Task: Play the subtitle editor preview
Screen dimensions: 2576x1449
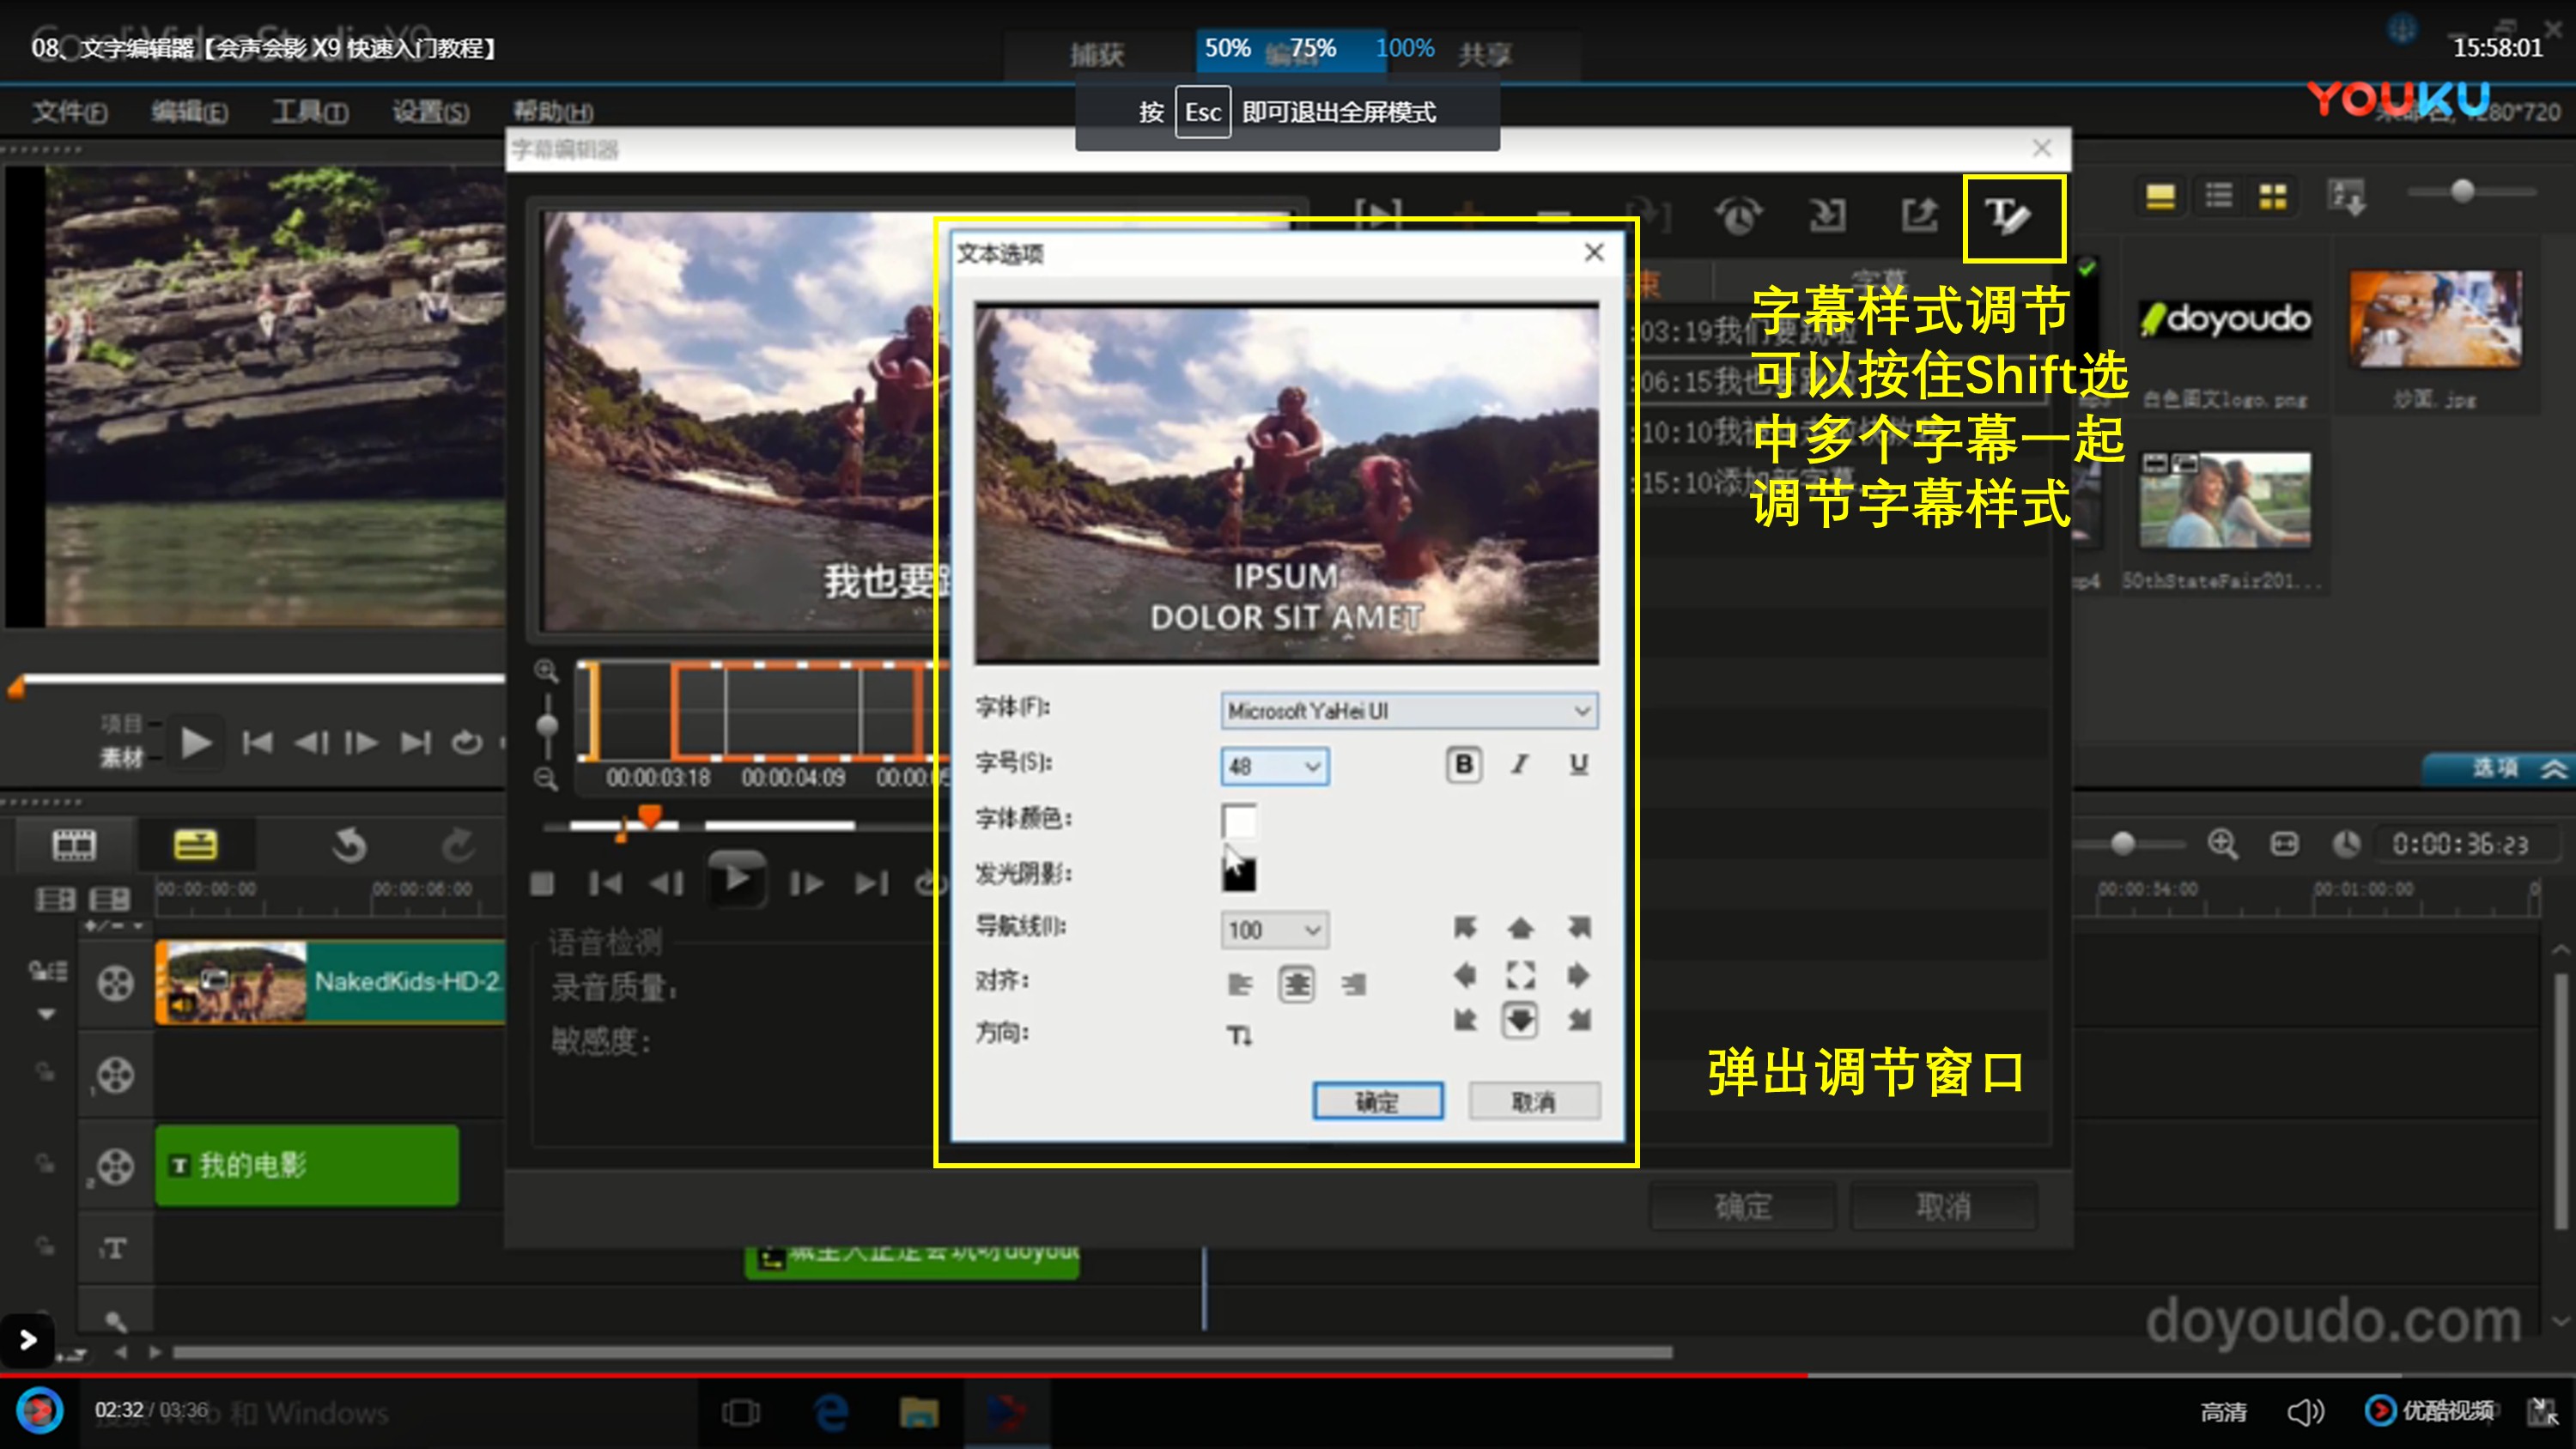Action: click(737, 880)
